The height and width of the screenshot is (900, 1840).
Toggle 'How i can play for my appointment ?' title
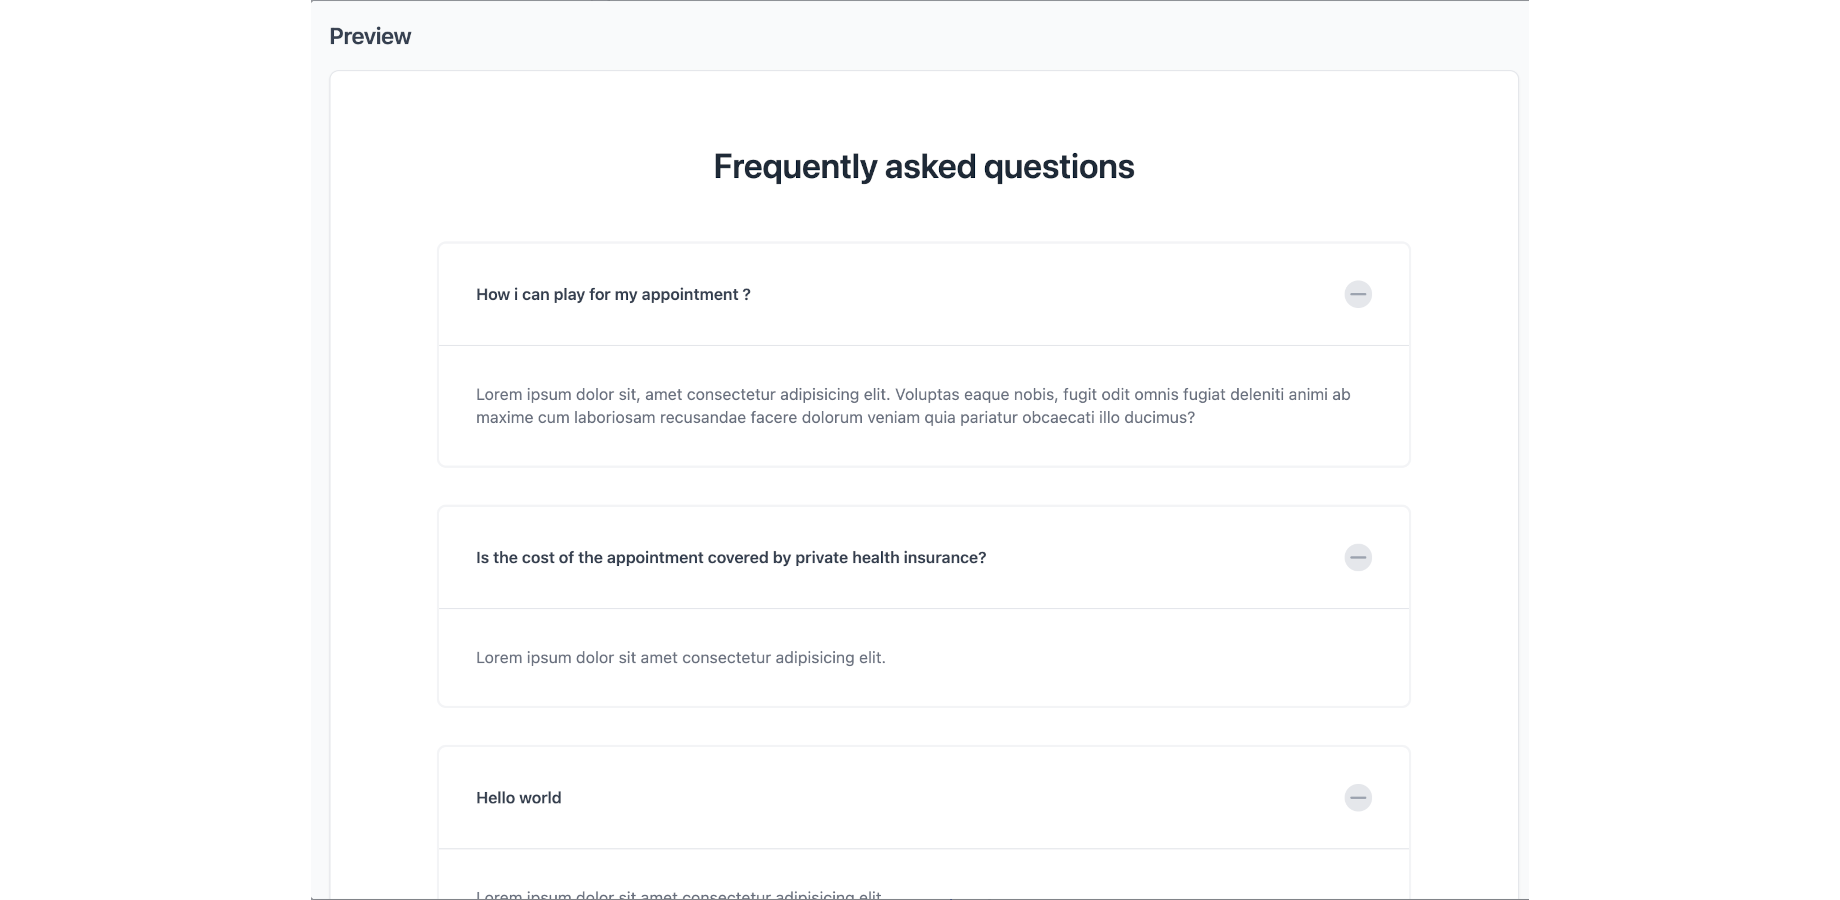pos(613,294)
